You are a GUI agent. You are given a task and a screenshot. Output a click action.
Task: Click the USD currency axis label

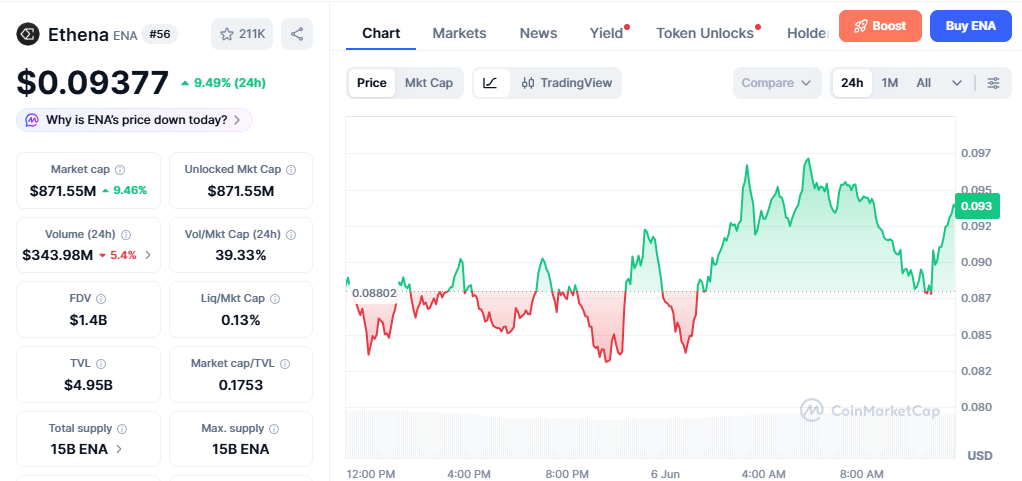(x=980, y=454)
